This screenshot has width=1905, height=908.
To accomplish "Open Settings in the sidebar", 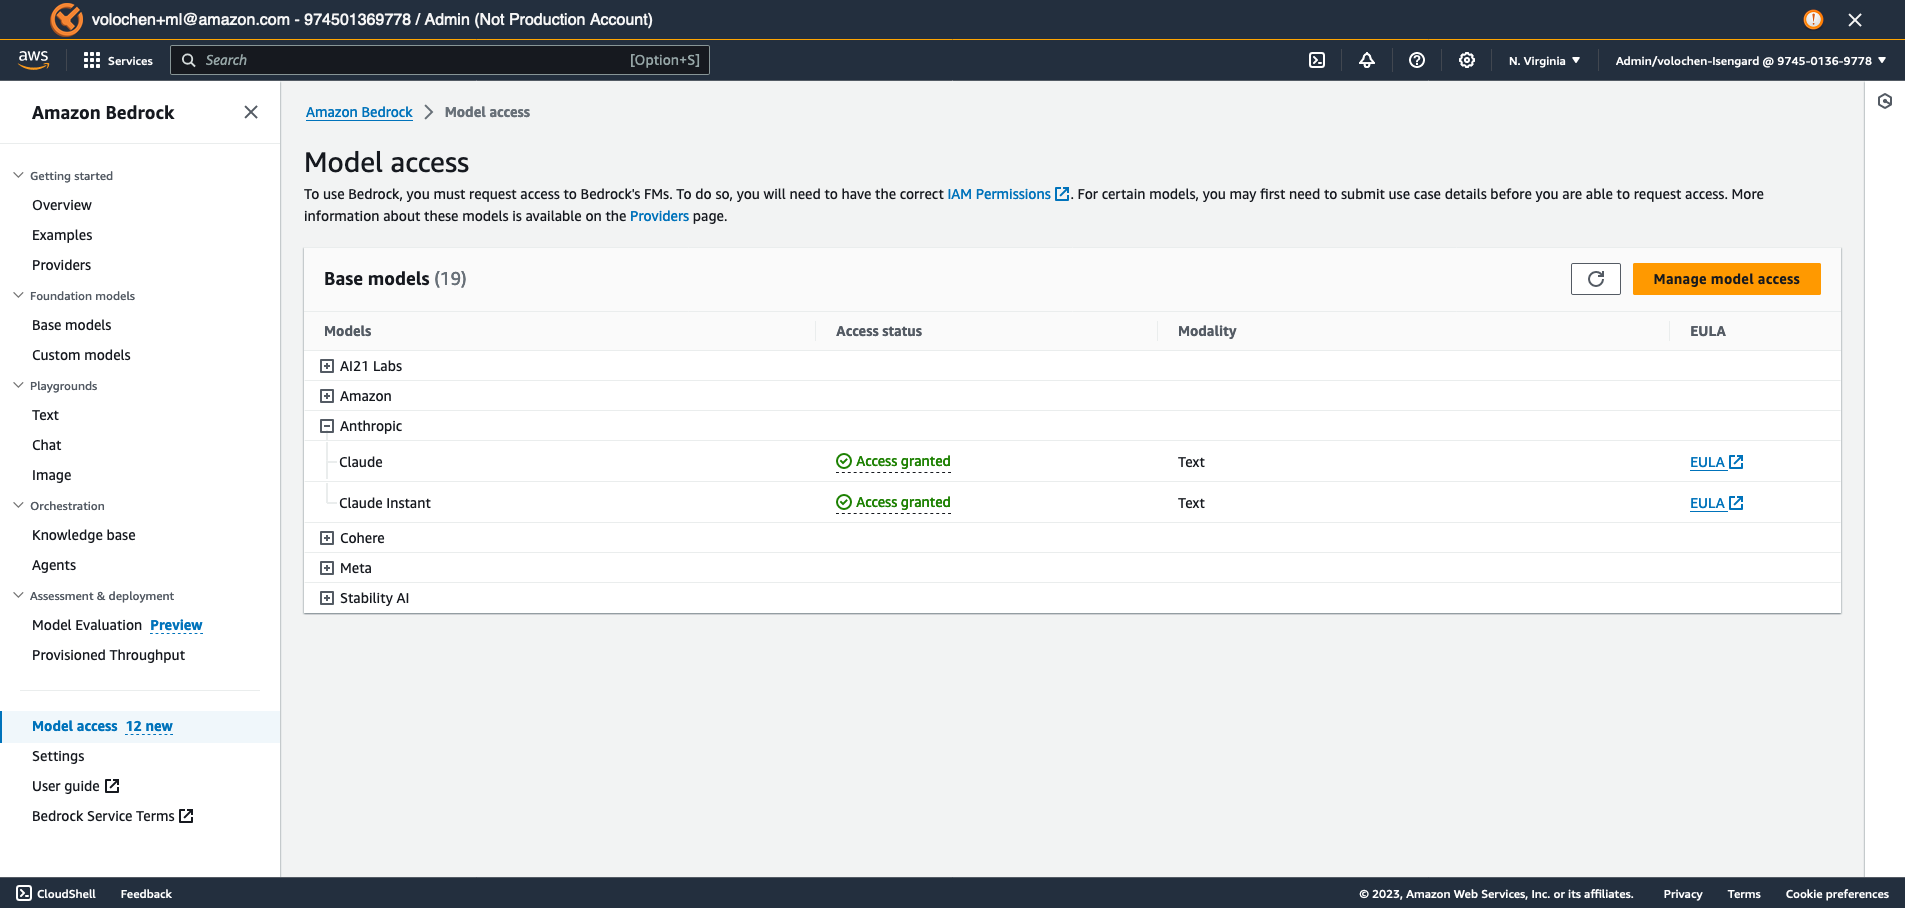I will (58, 756).
